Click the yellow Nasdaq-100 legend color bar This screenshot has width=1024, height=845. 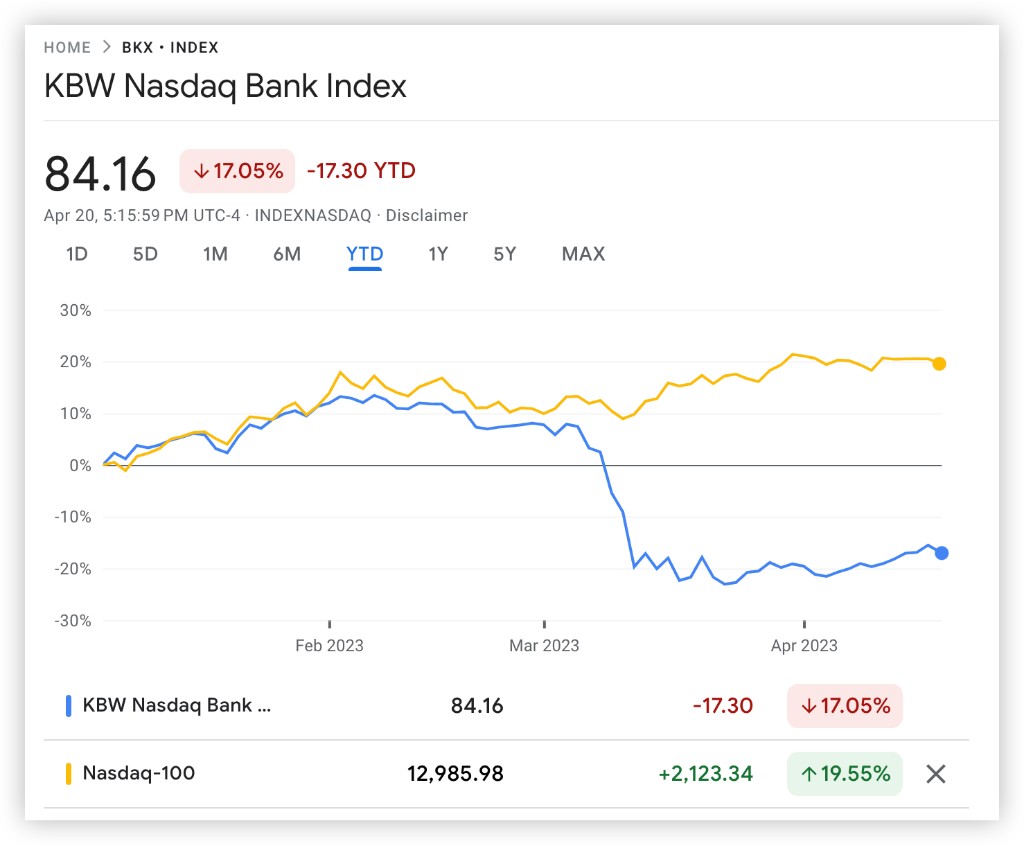click(68, 773)
